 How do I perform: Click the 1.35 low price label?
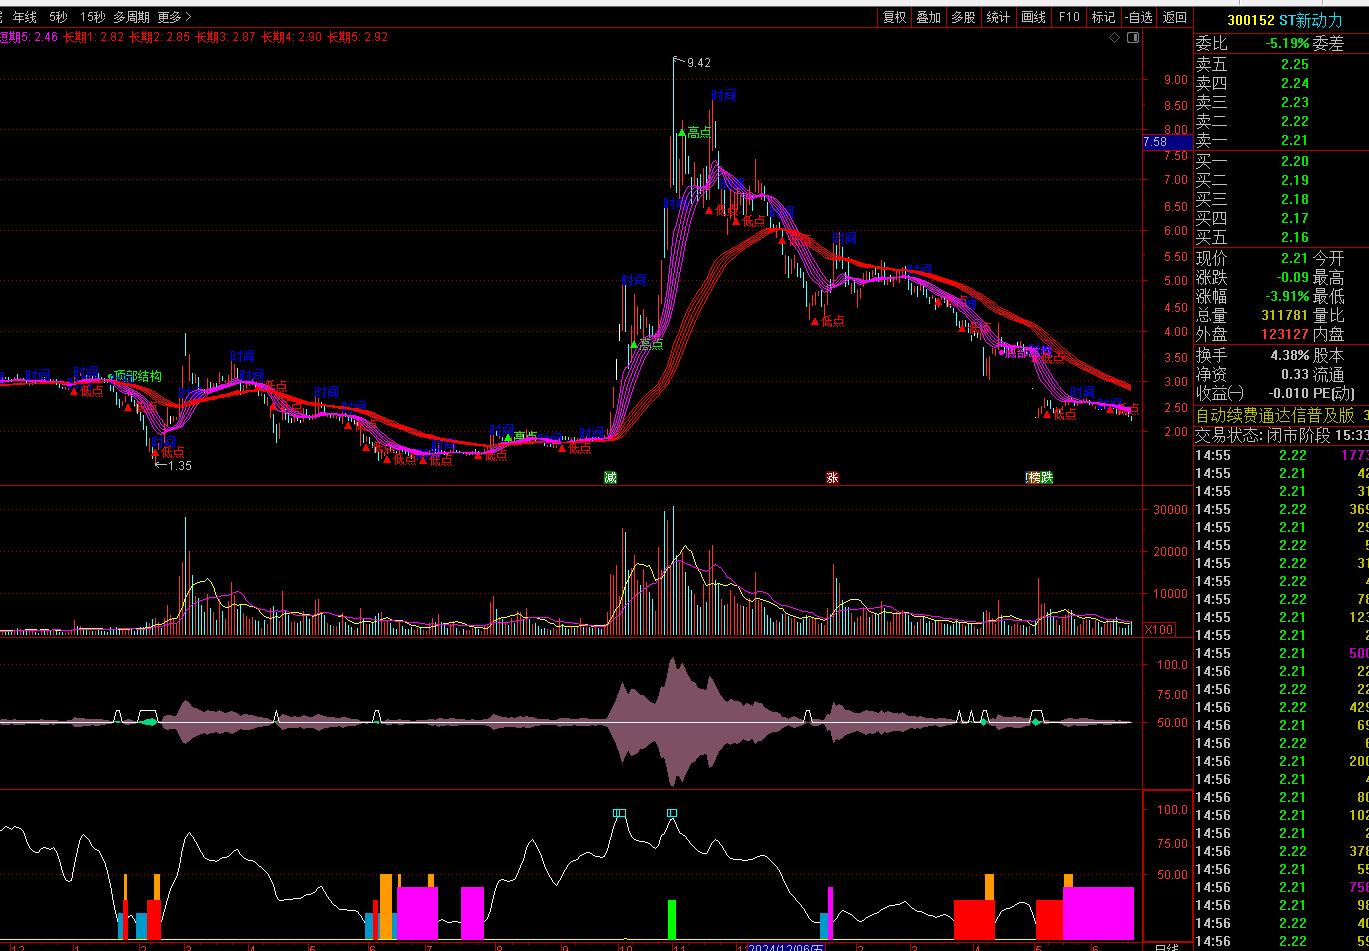tap(179, 465)
